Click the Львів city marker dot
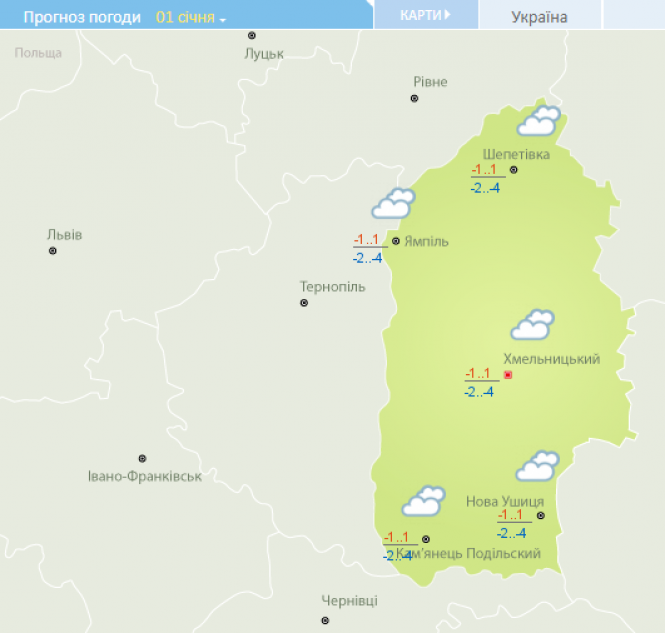 point(53,251)
